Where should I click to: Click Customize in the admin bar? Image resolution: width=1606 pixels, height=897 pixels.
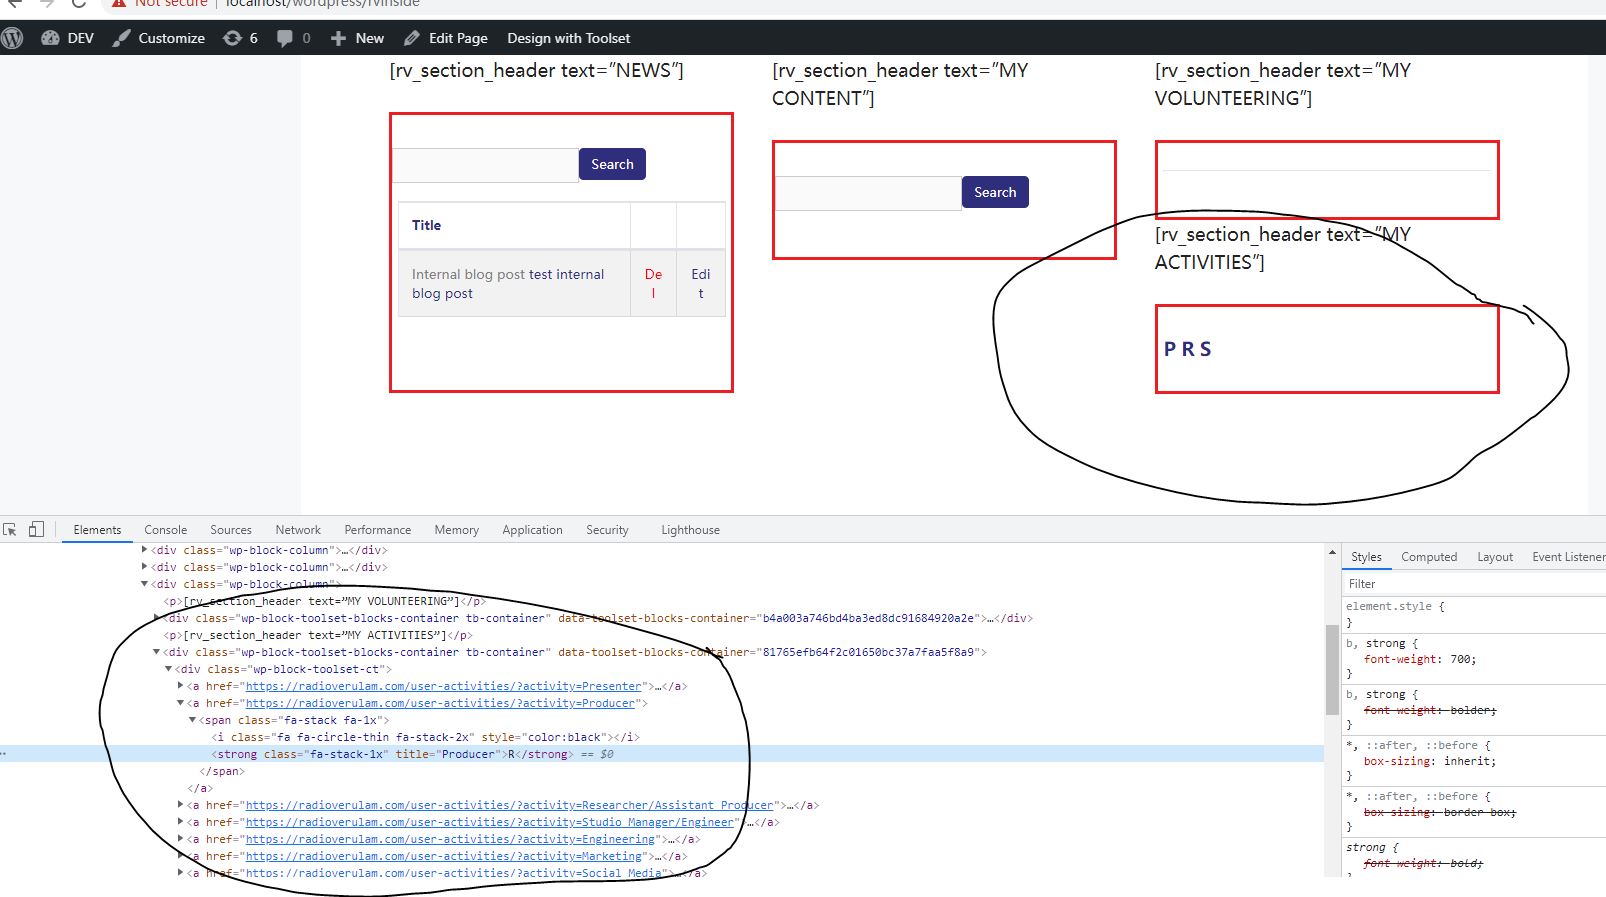tap(159, 38)
